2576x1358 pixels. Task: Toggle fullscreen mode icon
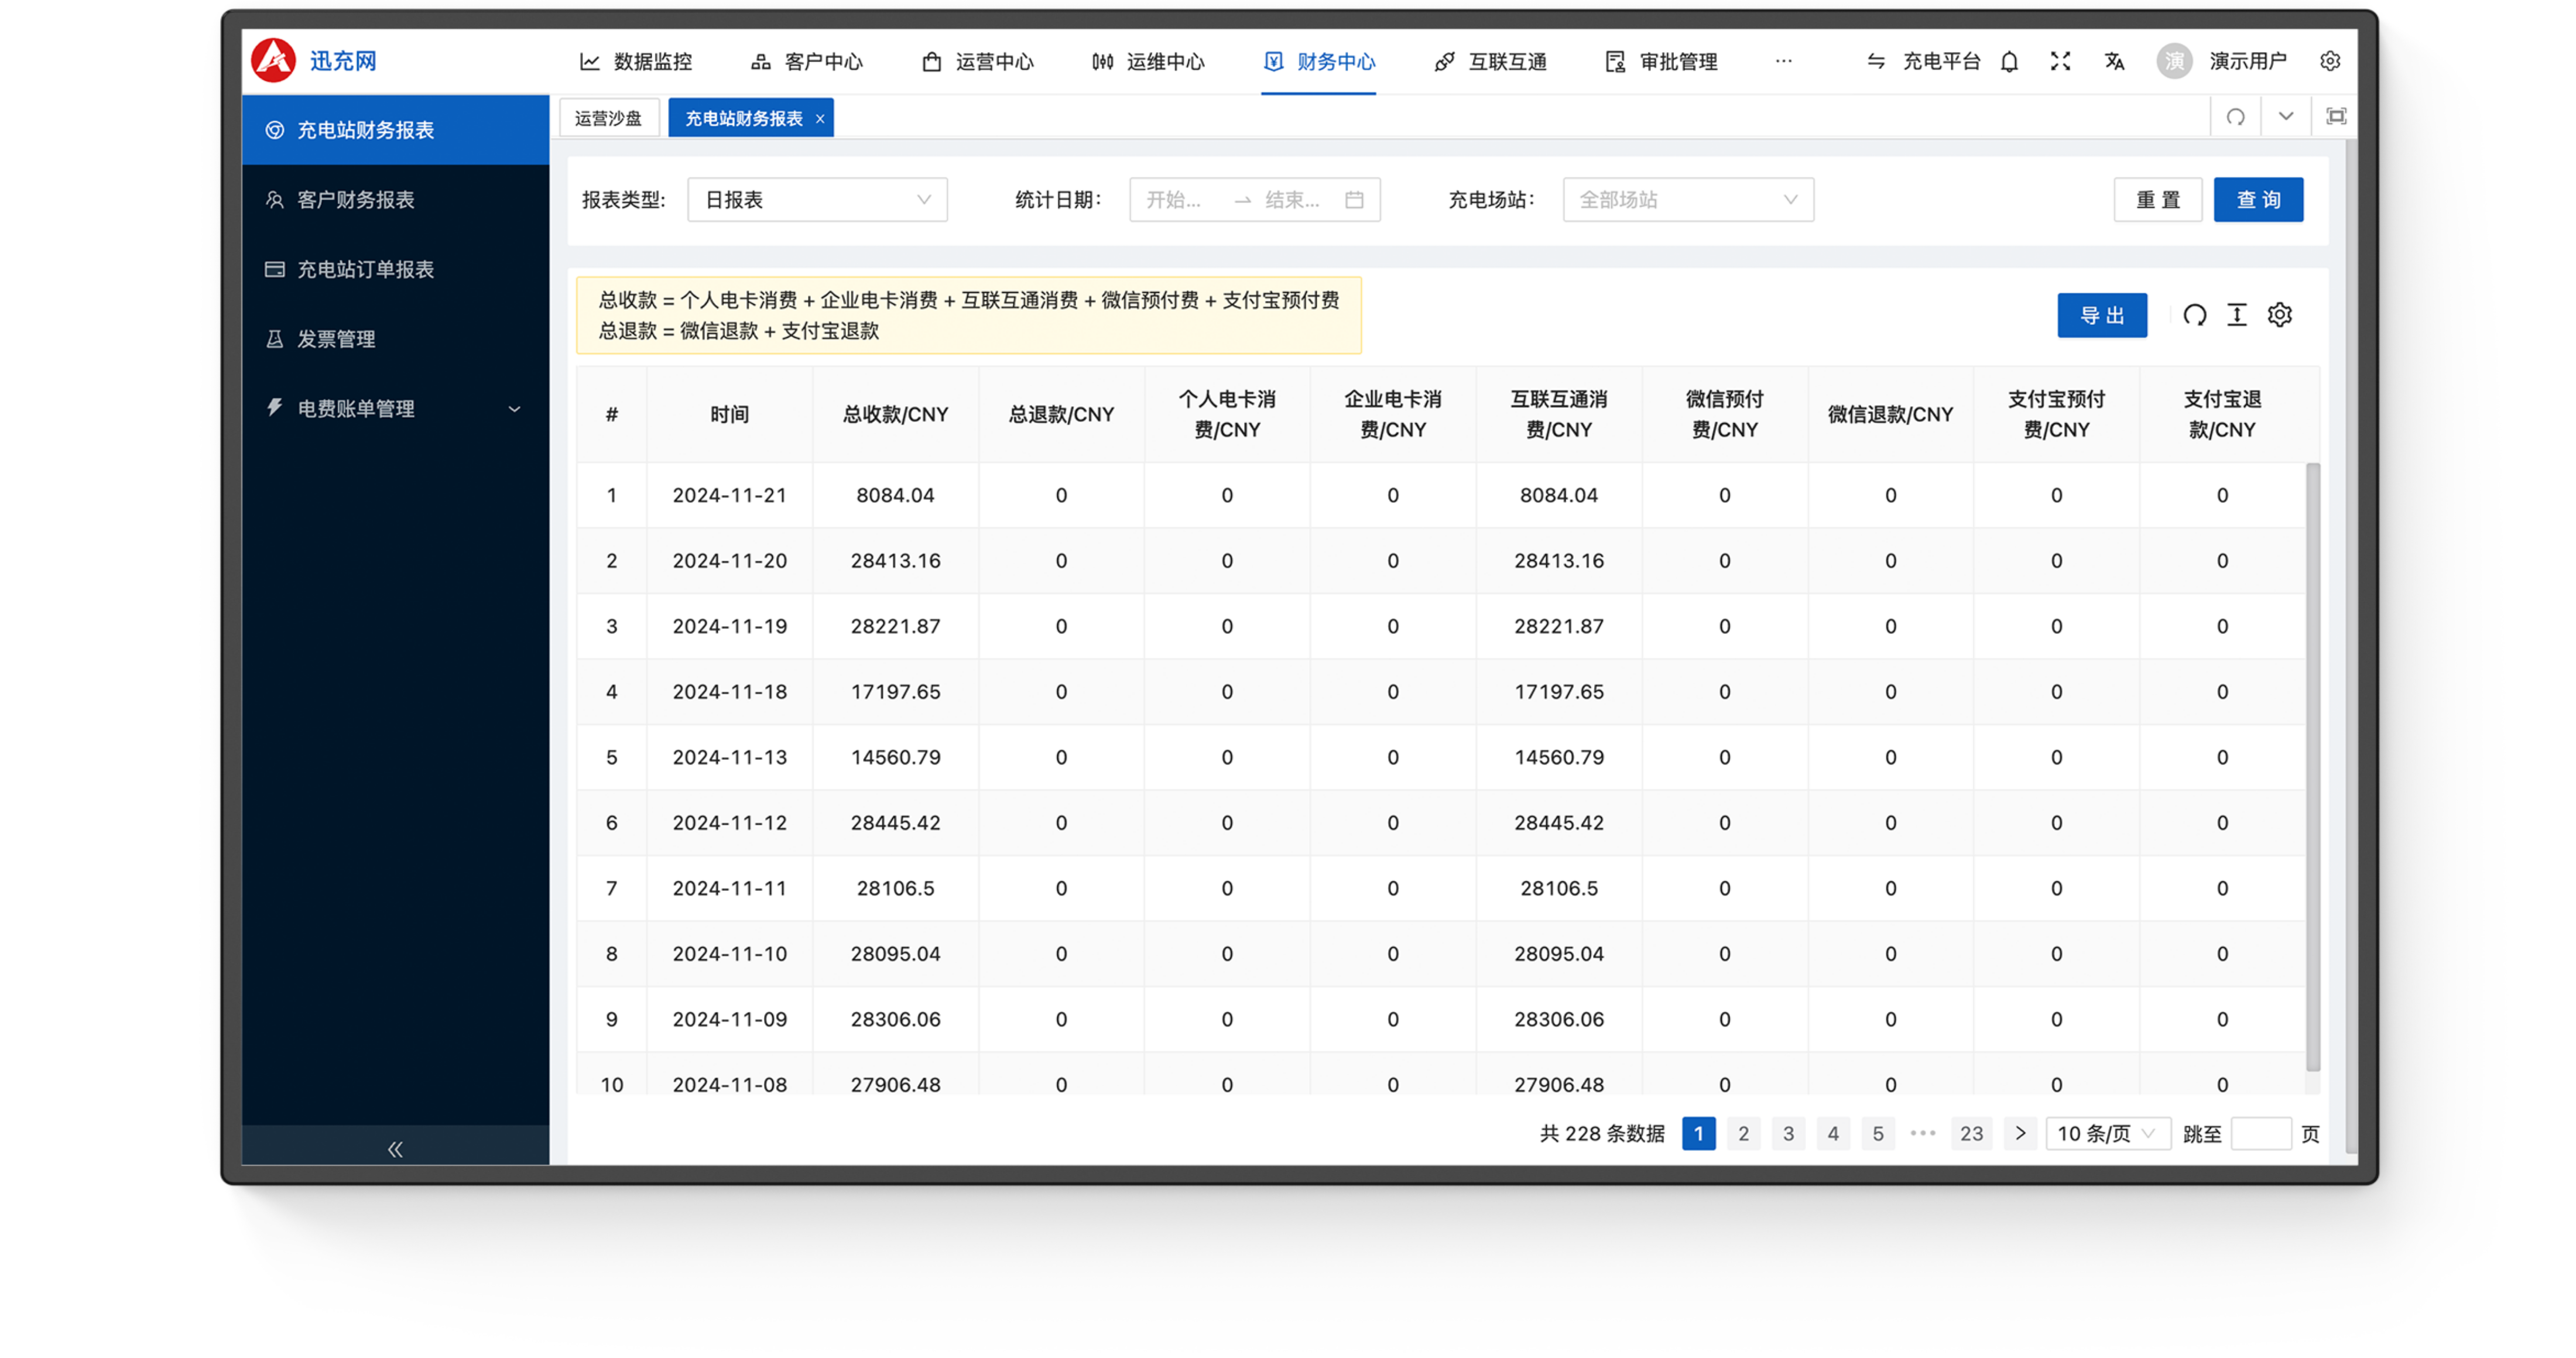[x=2060, y=61]
